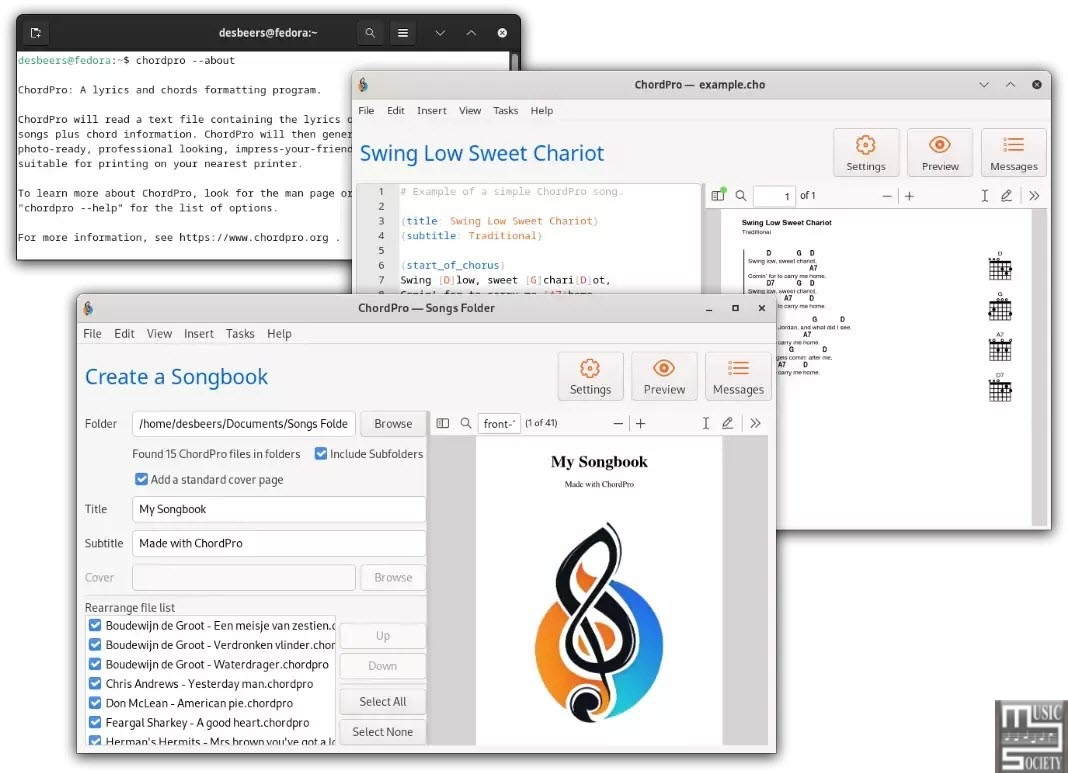Image resolution: width=1068 pixels, height=773 pixels.
Task: Toggle Include Subfolders checkbox
Action: coord(321,454)
